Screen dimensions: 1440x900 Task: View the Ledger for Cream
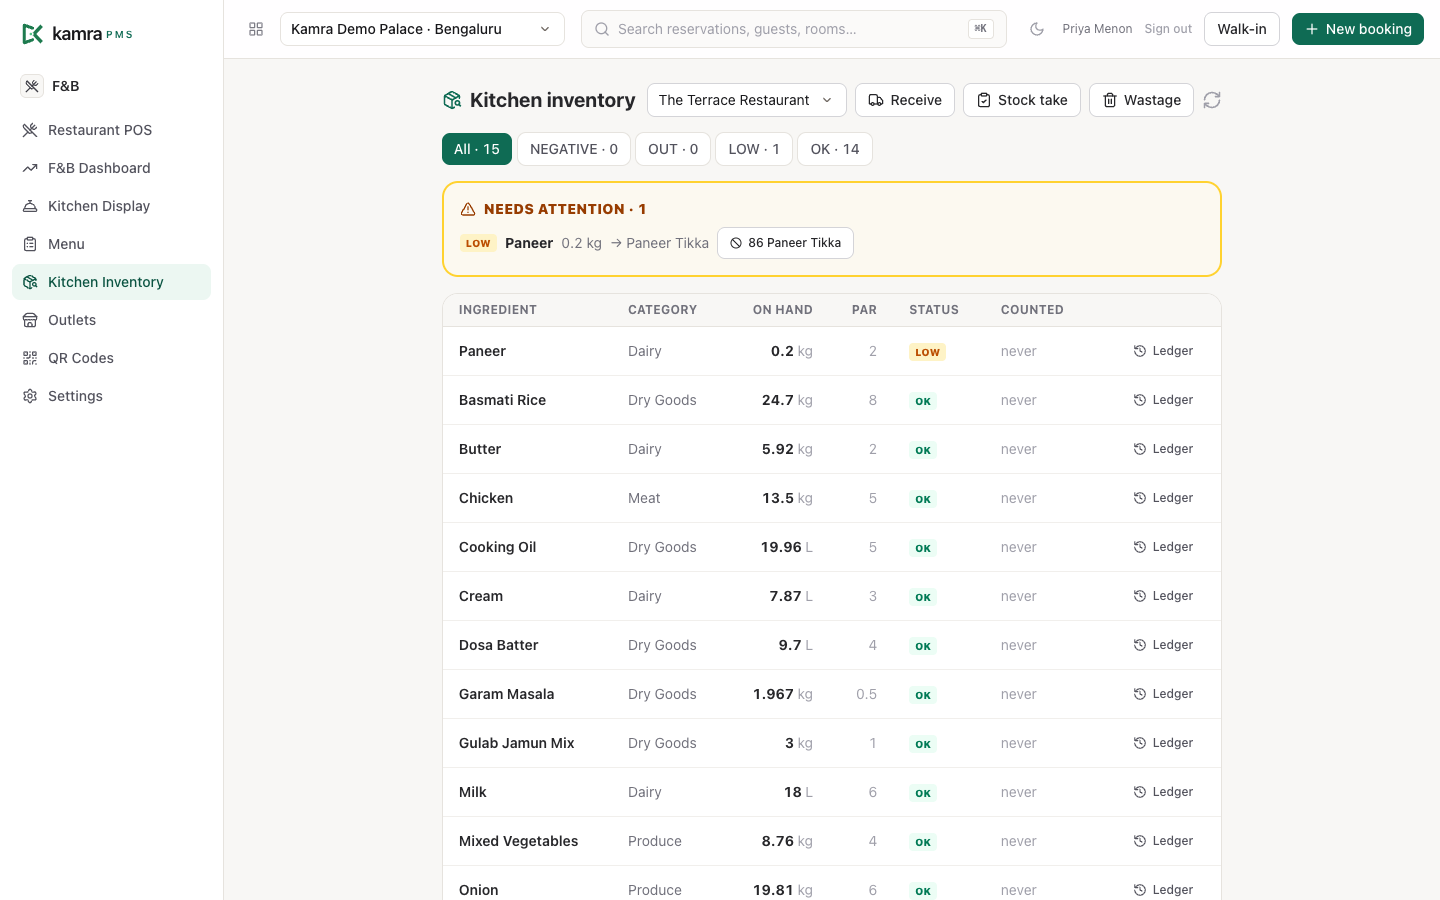[x=1163, y=596]
